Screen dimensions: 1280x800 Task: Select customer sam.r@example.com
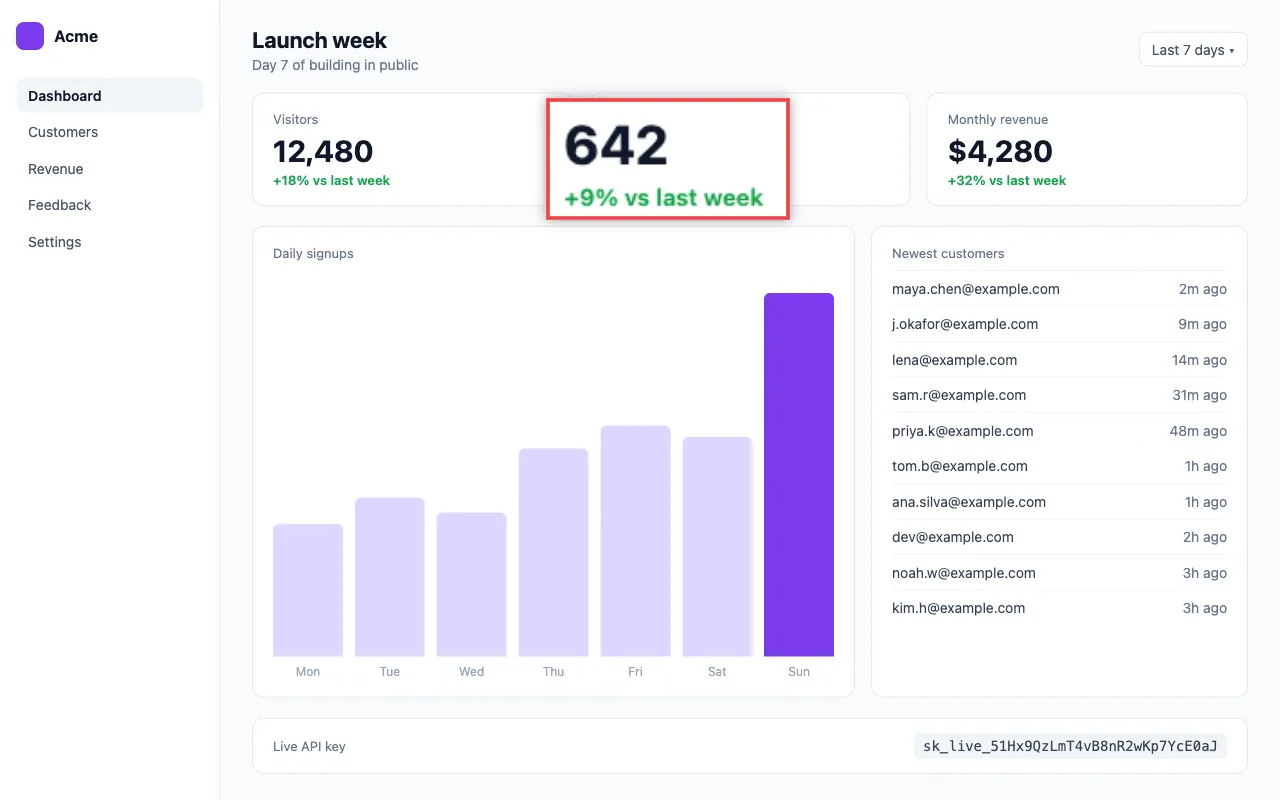click(1059, 395)
